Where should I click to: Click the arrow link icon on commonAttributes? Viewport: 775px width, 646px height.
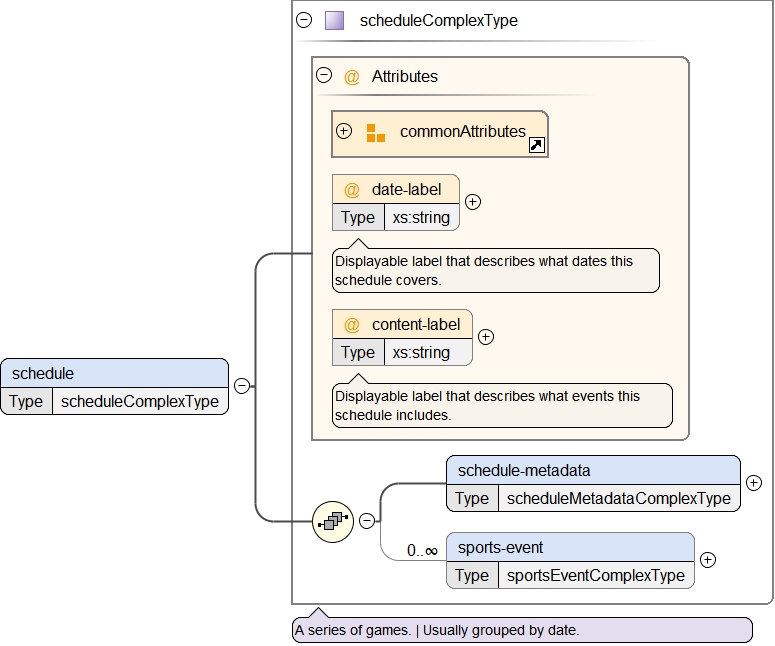tap(536, 146)
